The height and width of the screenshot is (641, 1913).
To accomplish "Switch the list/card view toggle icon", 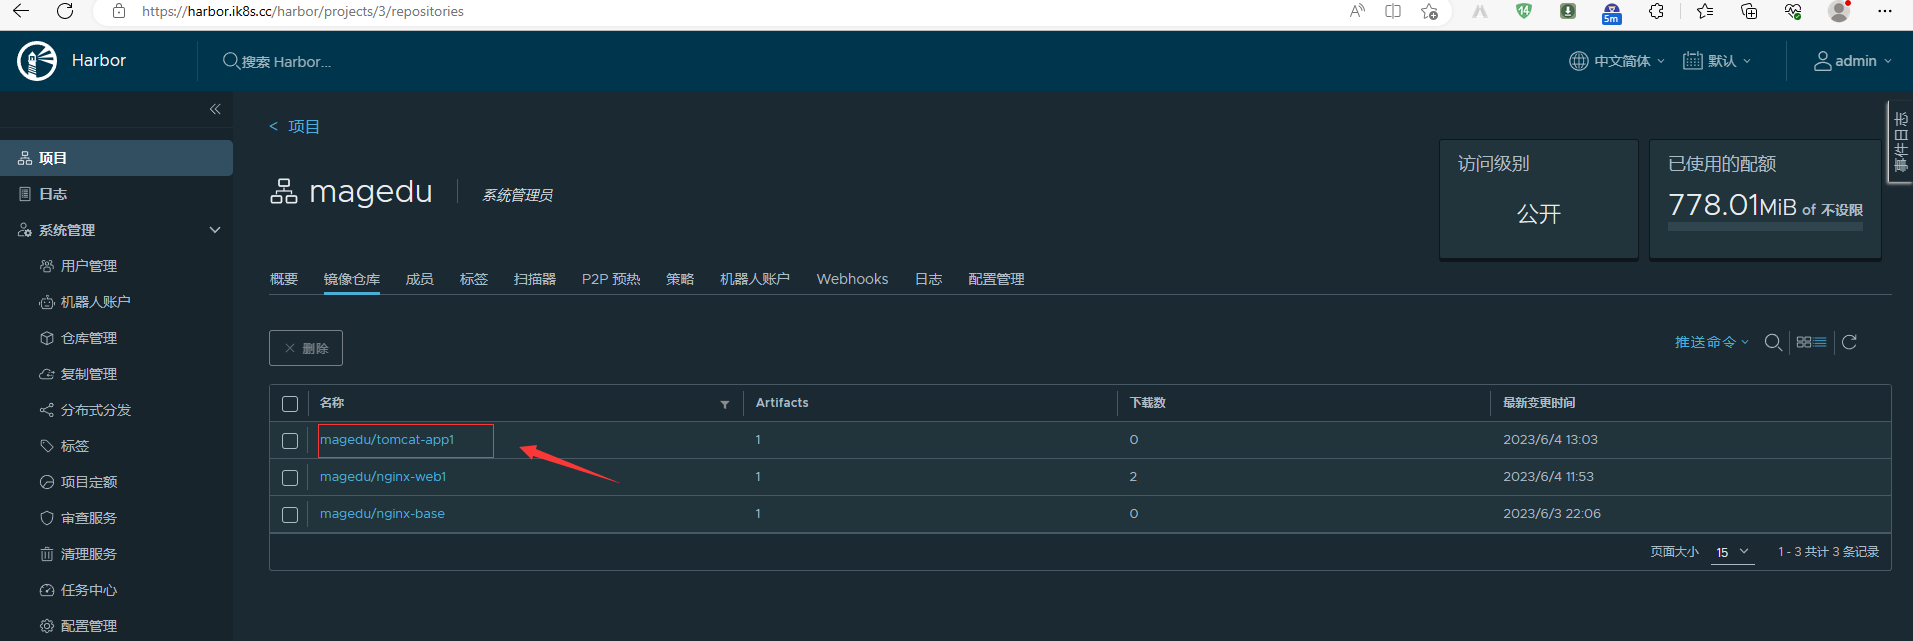I will point(1811,342).
